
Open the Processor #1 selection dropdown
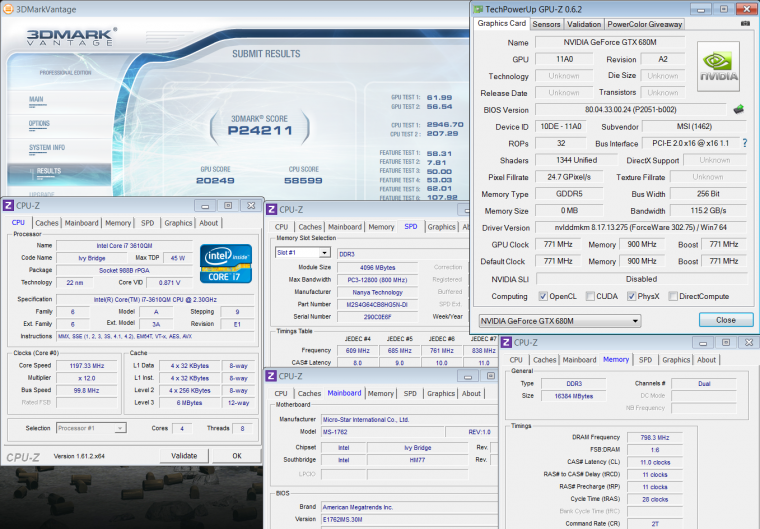tap(91, 428)
